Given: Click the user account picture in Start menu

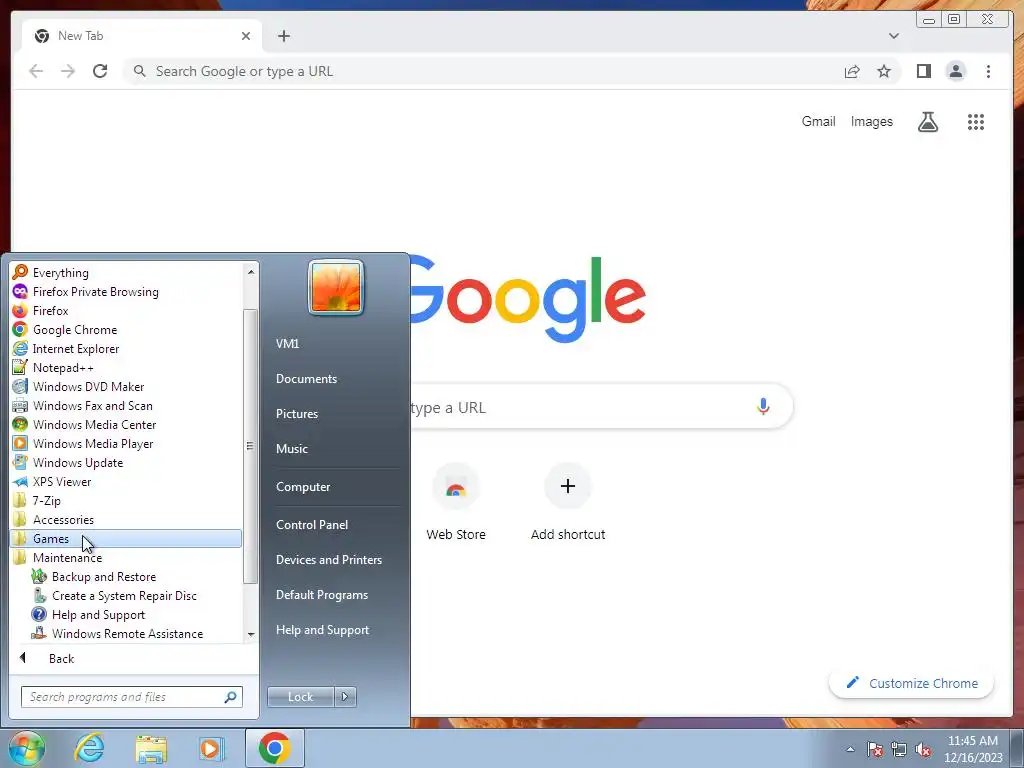Looking at the screenshot, I should point(336,287).
